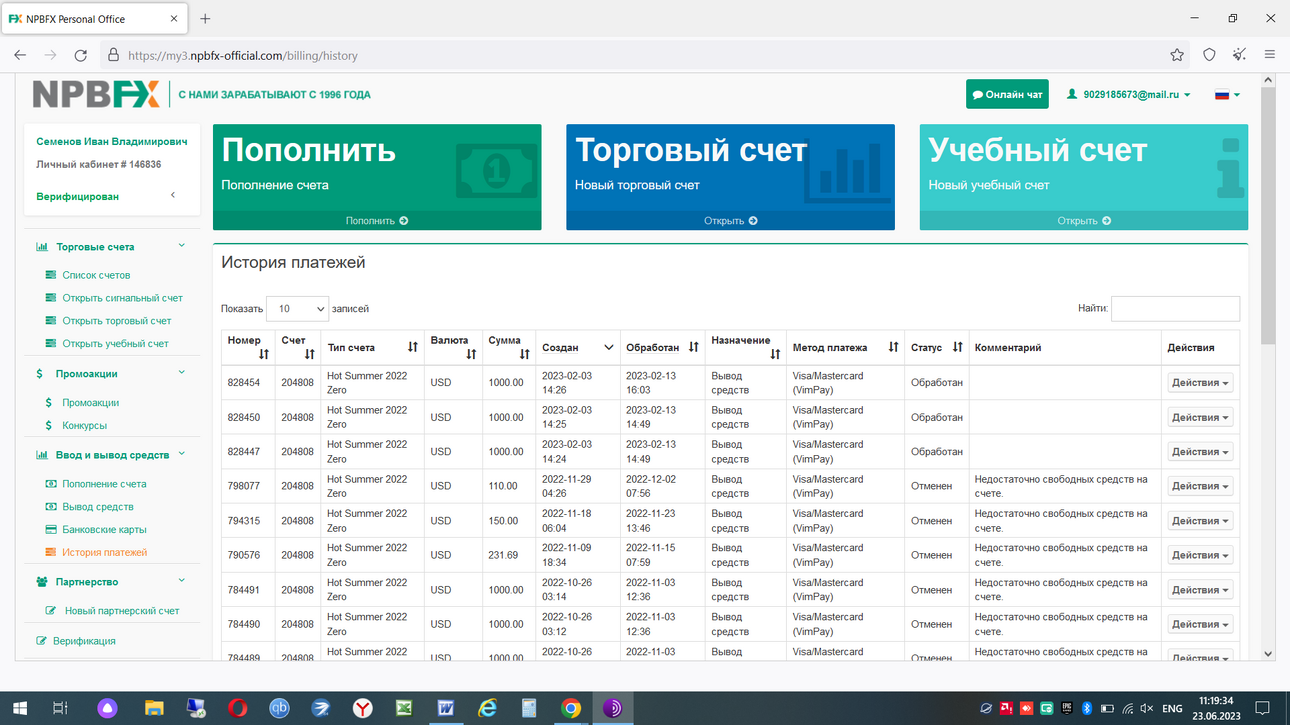
Task: Open Открыть учебный счет in the sidebar
Action: tap(115, 344)
